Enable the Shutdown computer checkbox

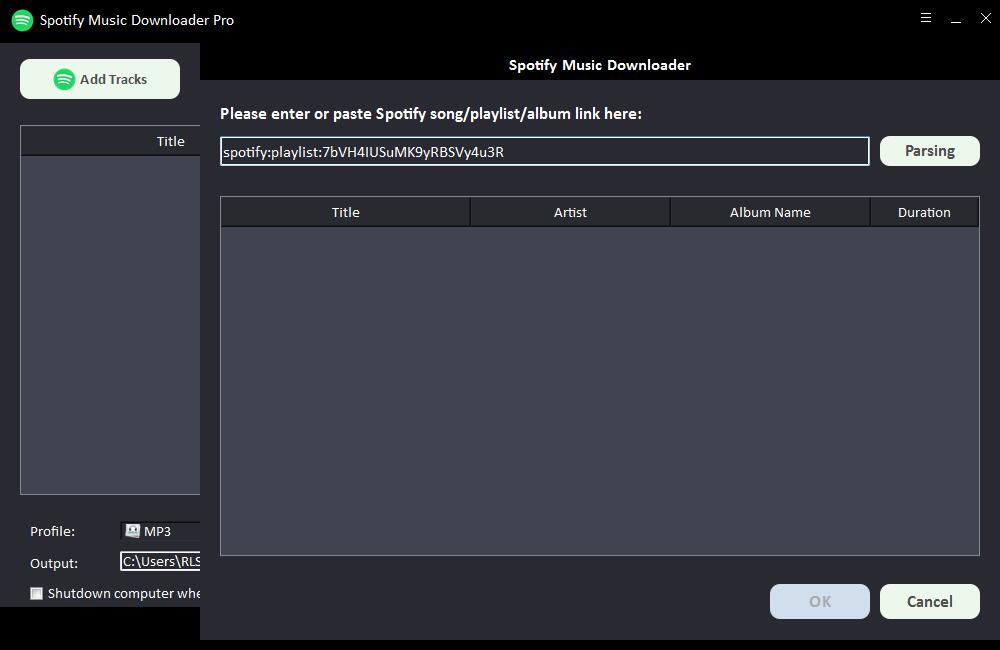click(x=37, y=593)
